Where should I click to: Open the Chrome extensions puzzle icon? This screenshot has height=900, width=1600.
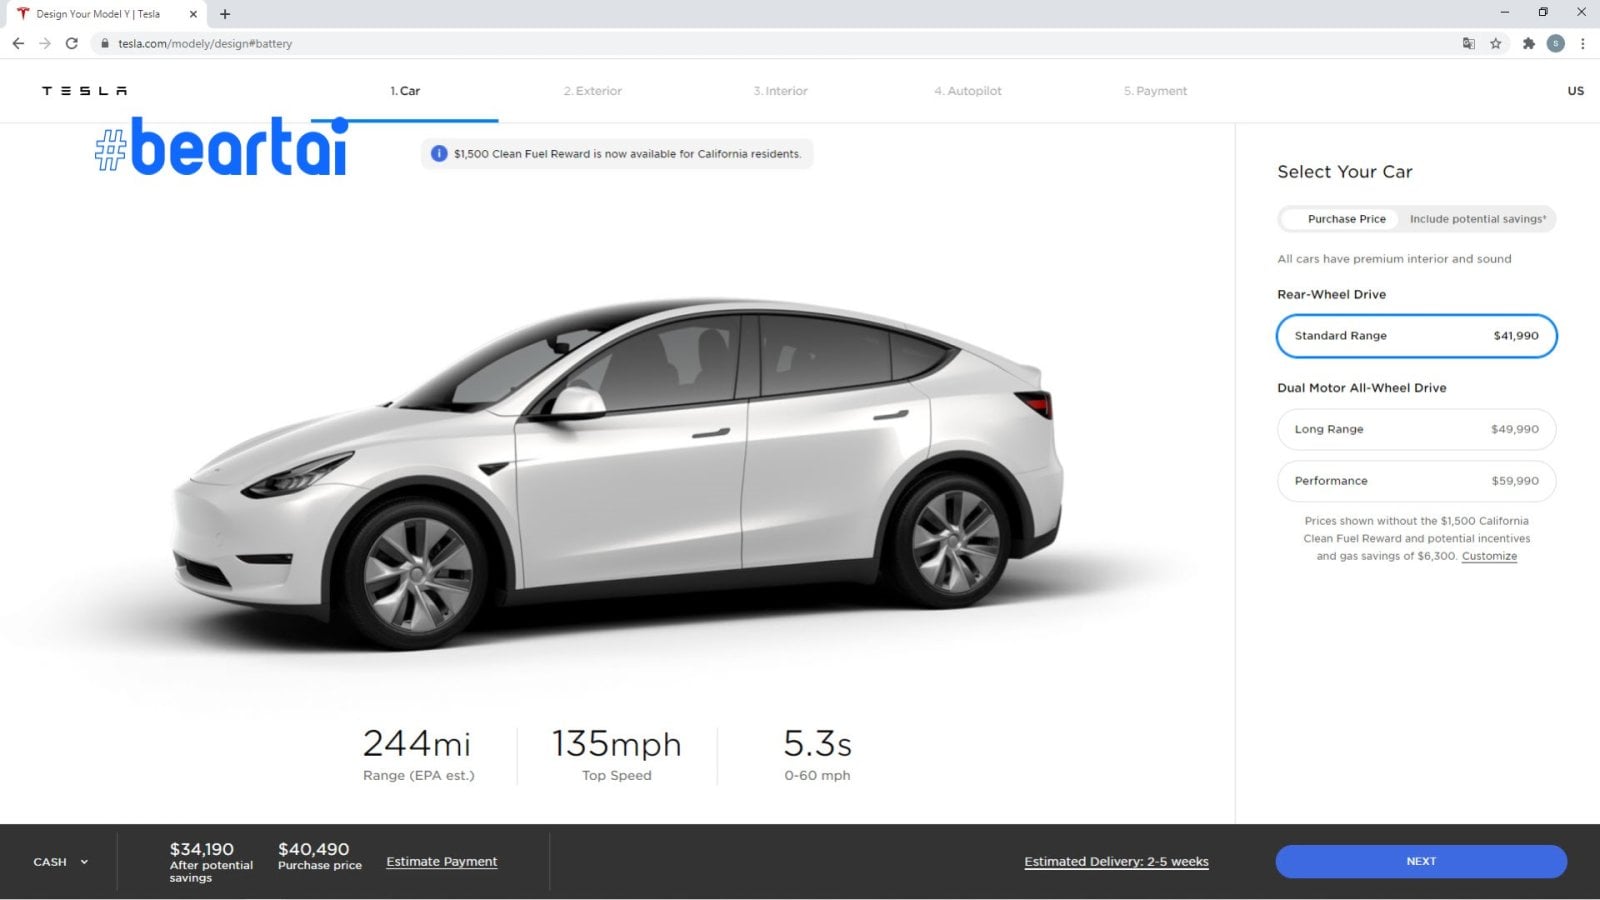1528,43
